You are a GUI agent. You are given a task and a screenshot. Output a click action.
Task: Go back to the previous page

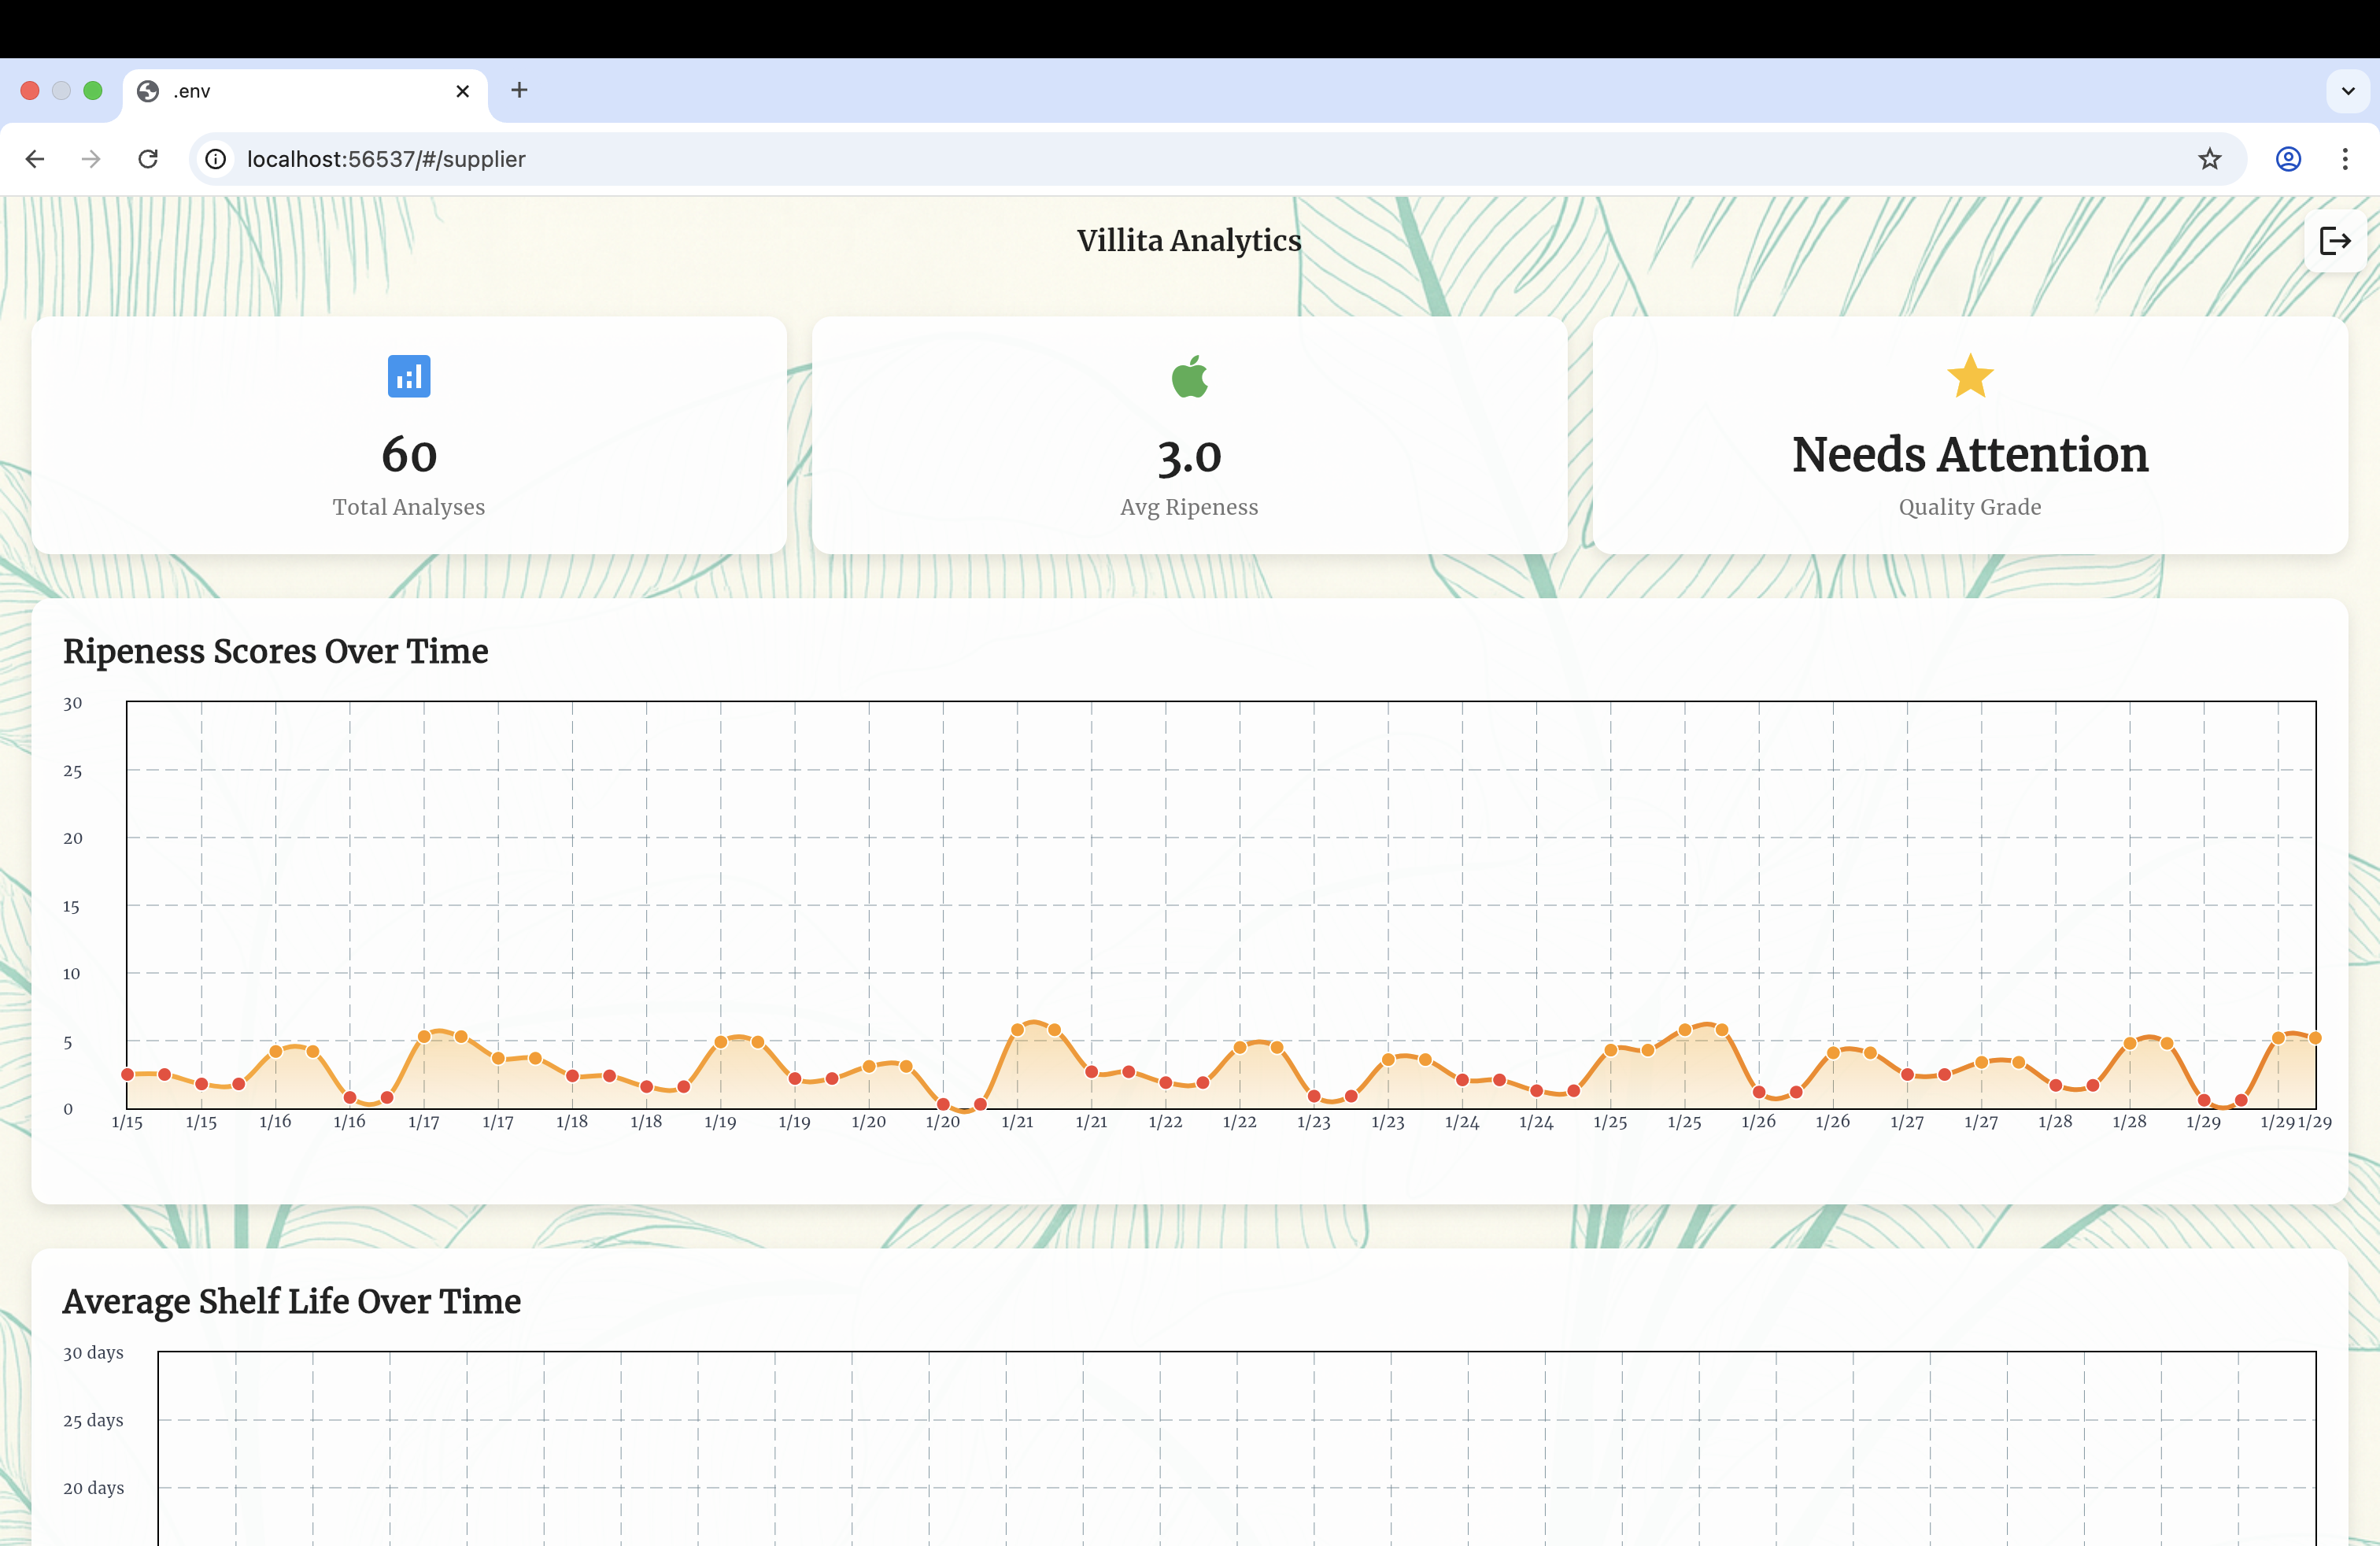click(35, 159)
